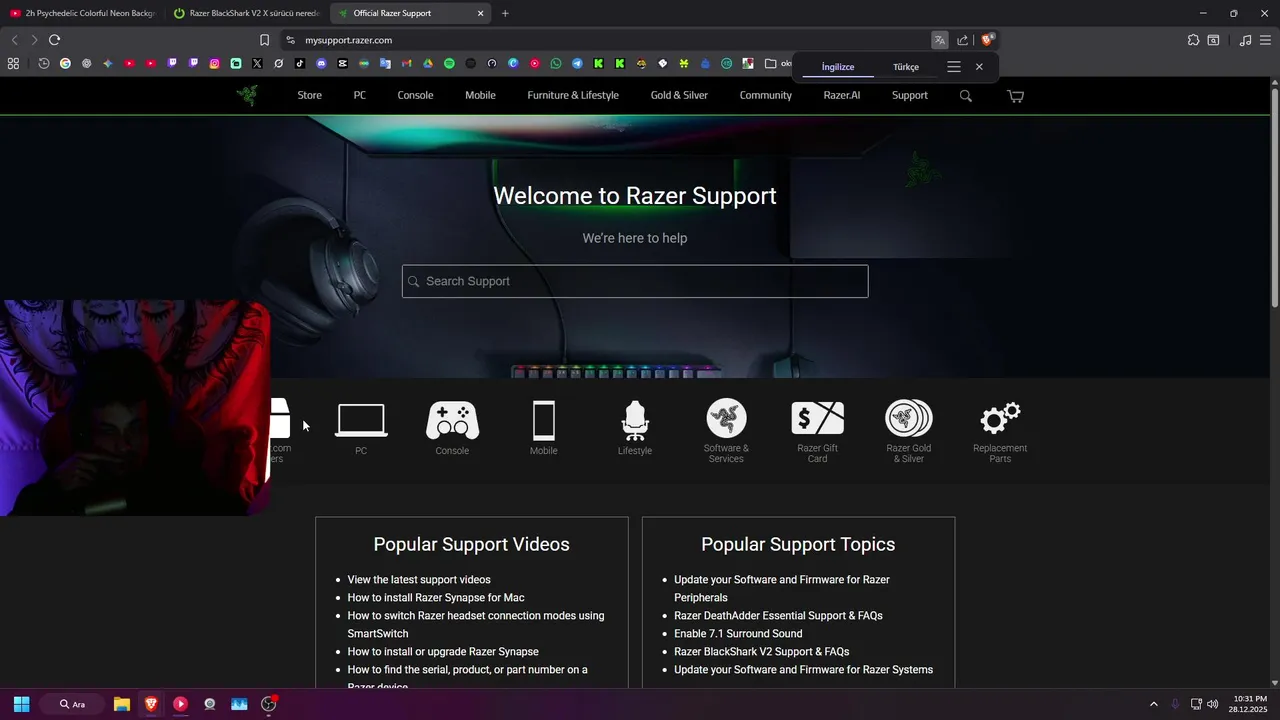
Task: Click the translate icon in the address bar
Action: click(939, 40)
